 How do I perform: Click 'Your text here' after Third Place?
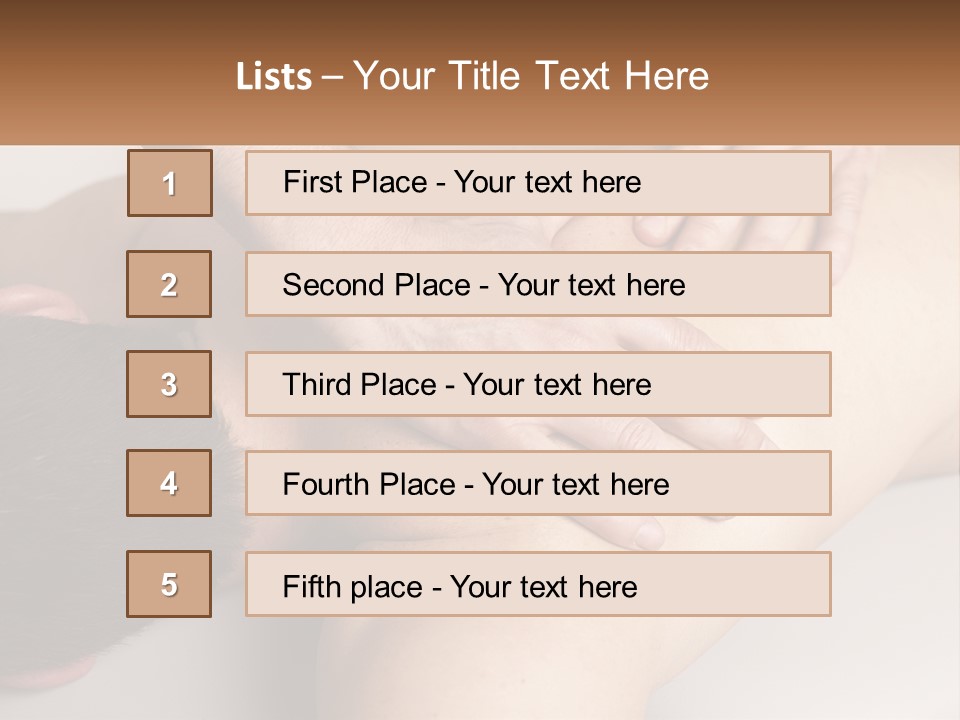pos(557,385)
